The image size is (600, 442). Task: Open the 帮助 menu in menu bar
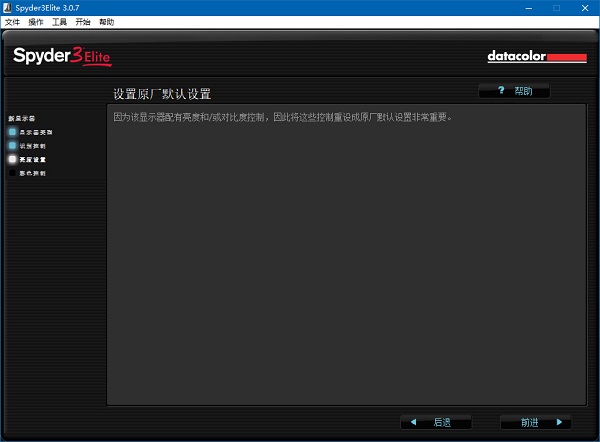click(106, 22)
